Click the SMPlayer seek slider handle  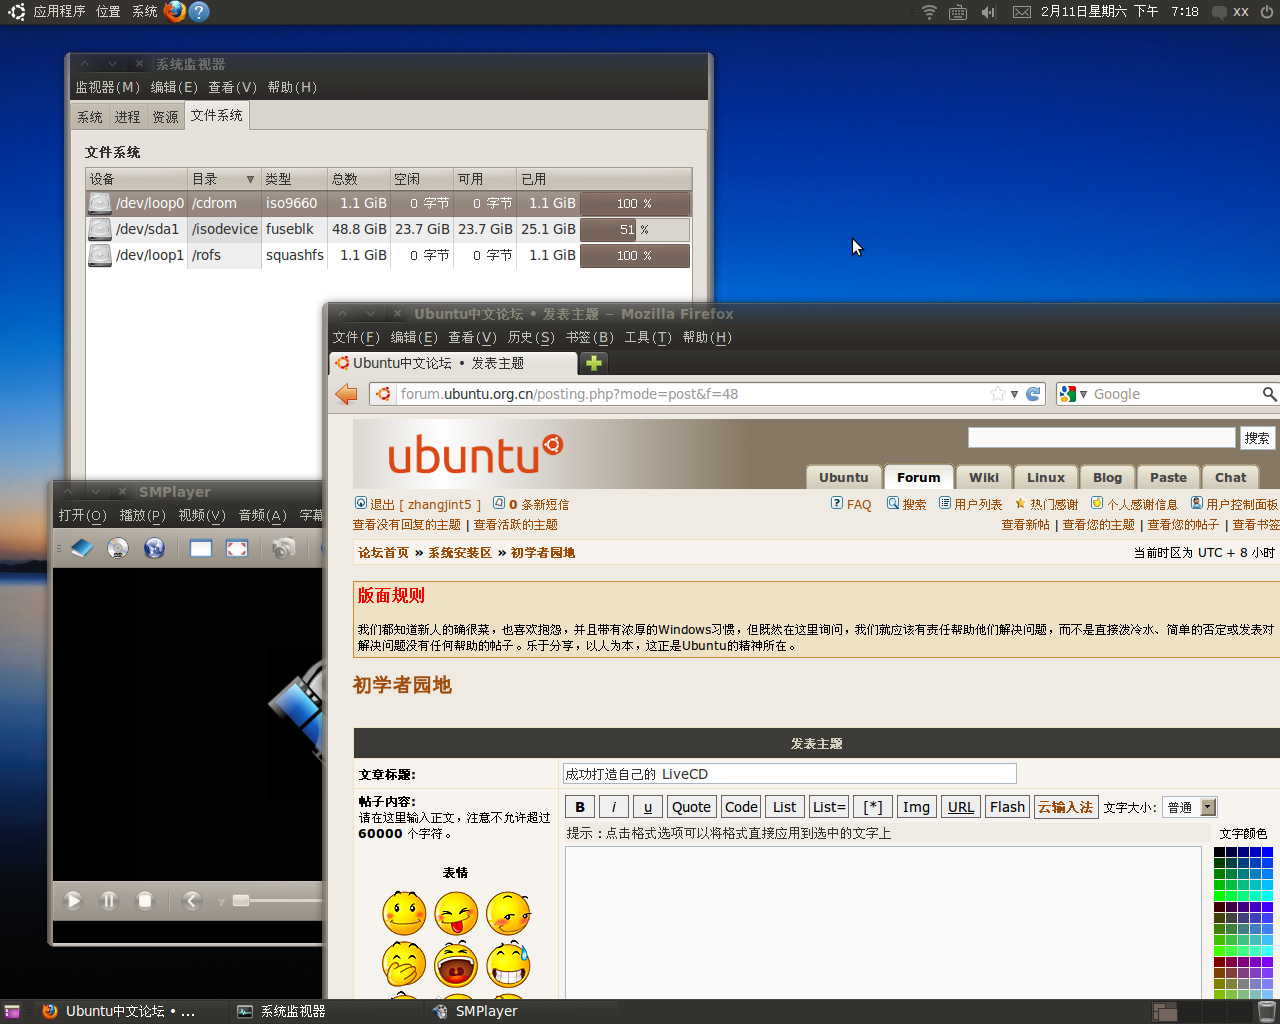(241, 900)
